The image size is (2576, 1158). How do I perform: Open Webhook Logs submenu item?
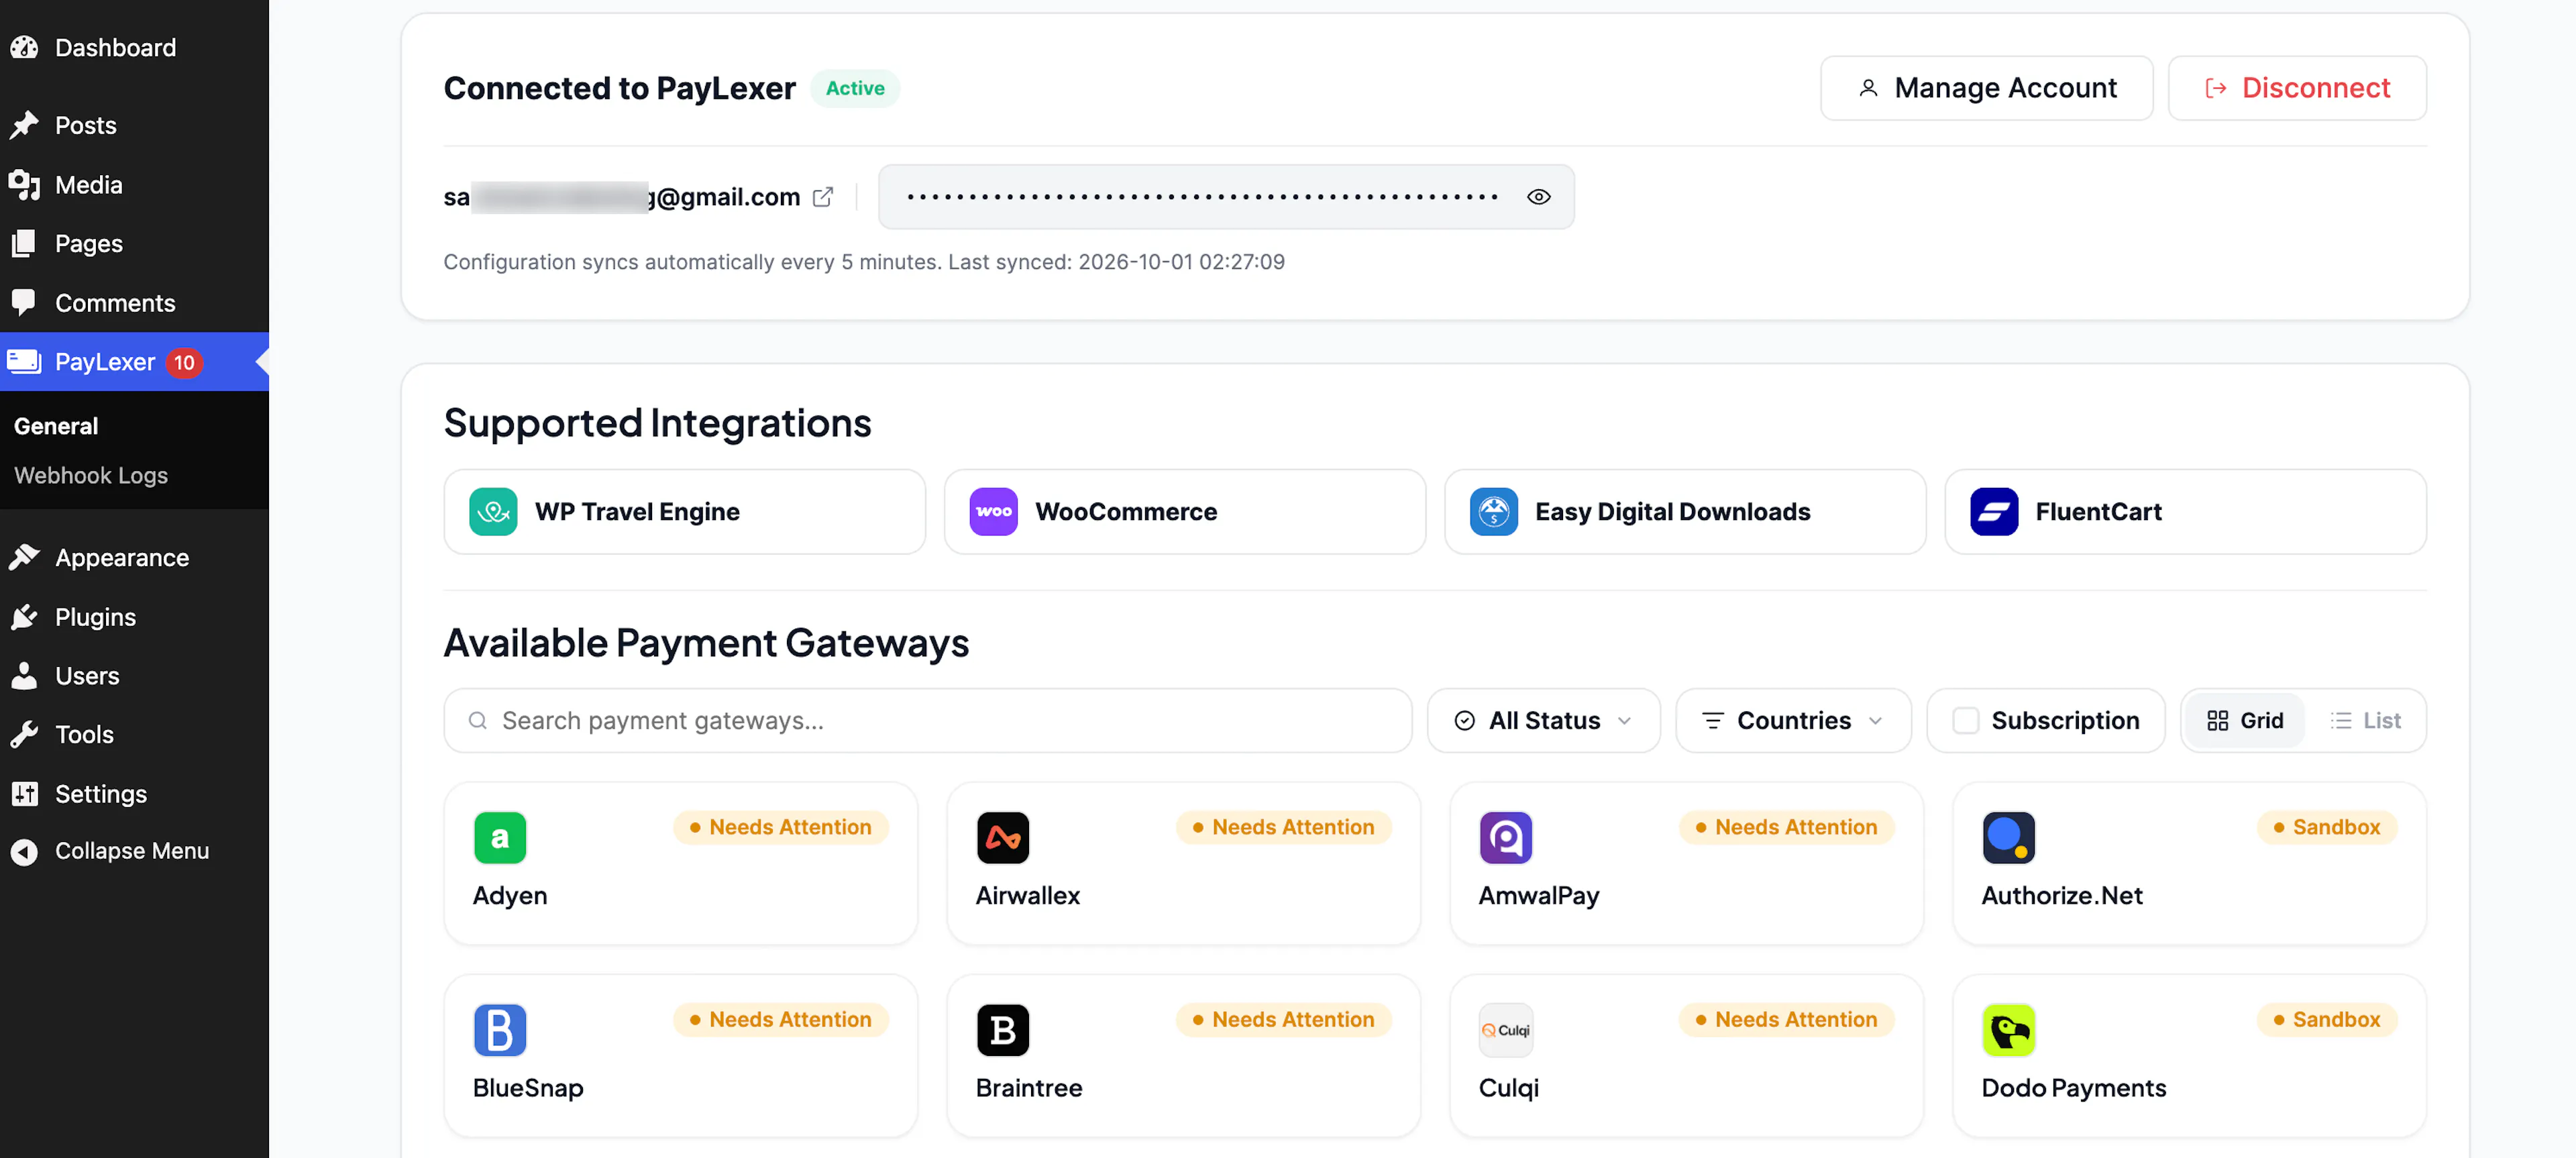91,475
